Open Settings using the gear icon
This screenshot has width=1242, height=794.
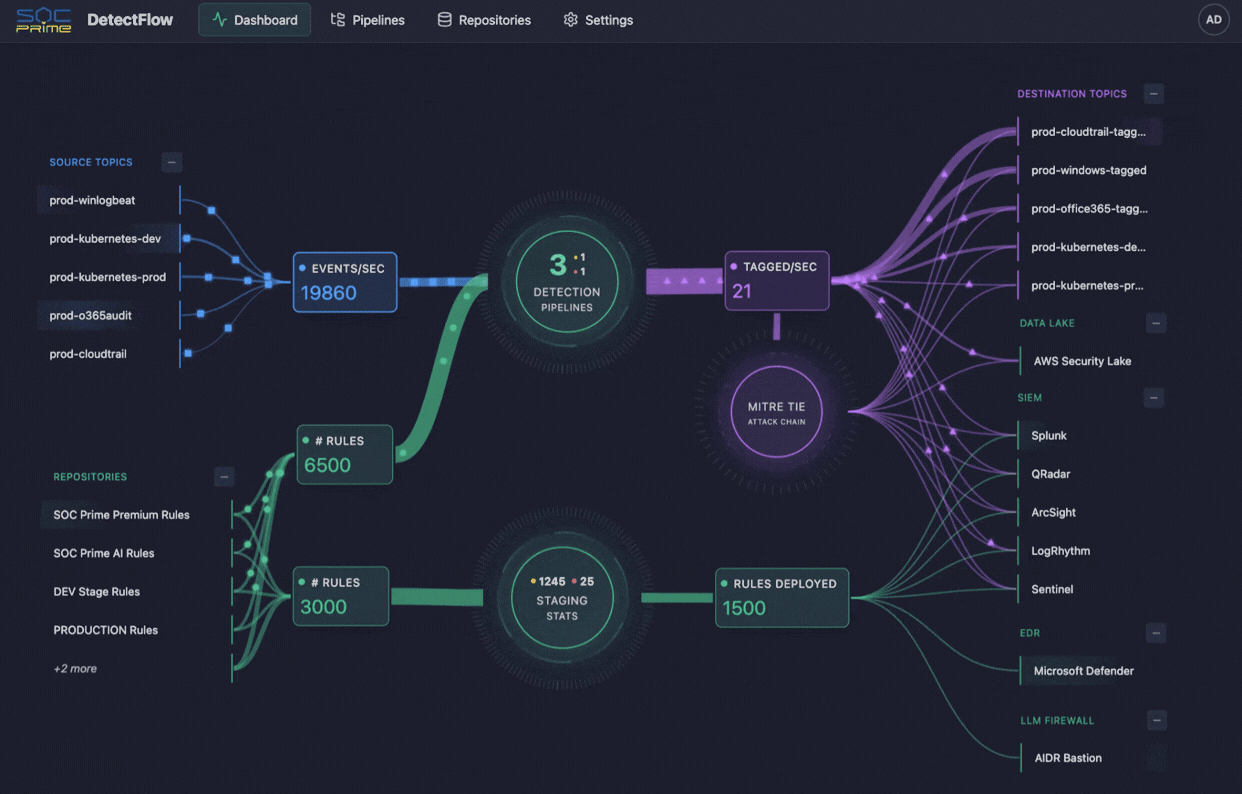[570, 19]
